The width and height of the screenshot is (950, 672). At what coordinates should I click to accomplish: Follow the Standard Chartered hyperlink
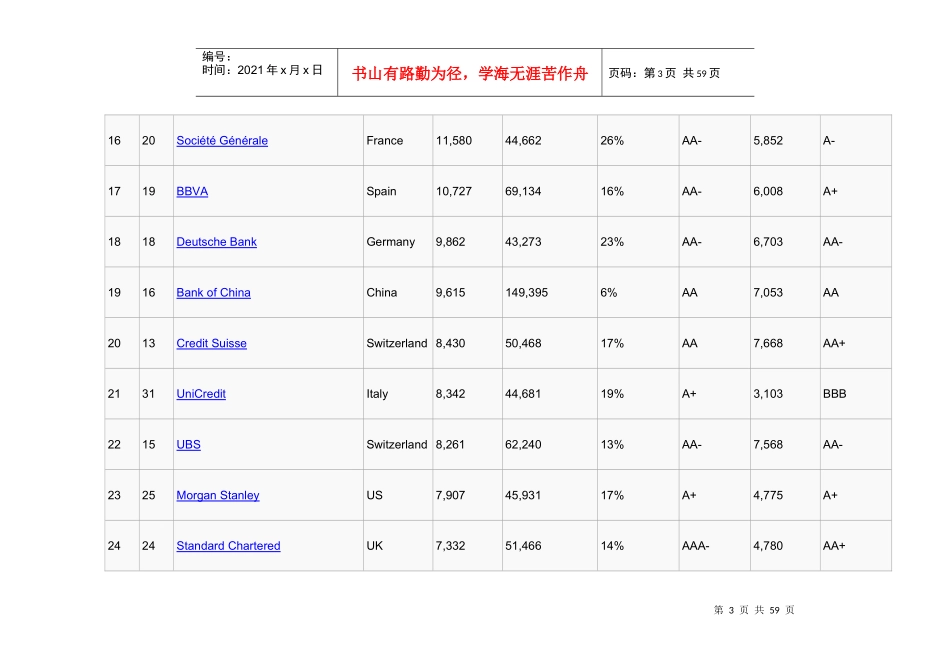(x=228, y=546)
